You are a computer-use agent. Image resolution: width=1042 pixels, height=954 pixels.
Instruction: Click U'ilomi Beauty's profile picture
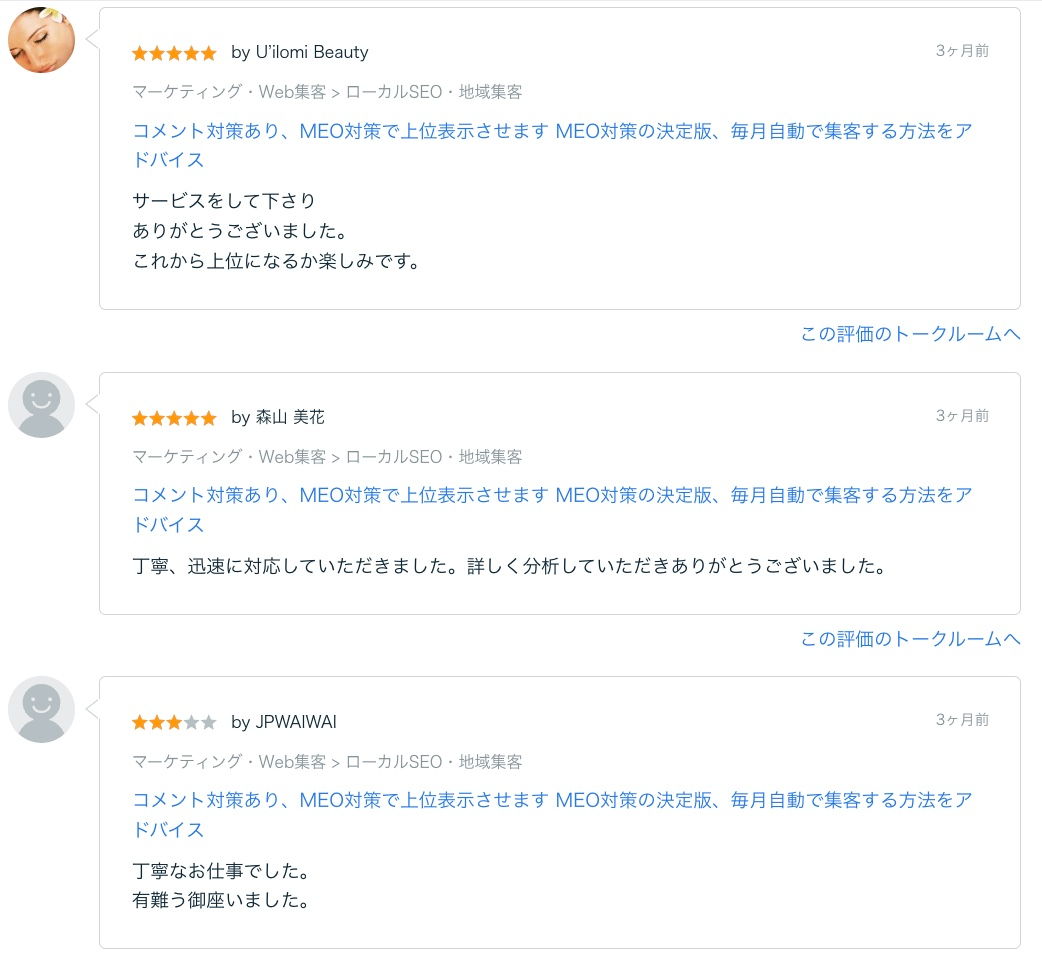(41, 40)
